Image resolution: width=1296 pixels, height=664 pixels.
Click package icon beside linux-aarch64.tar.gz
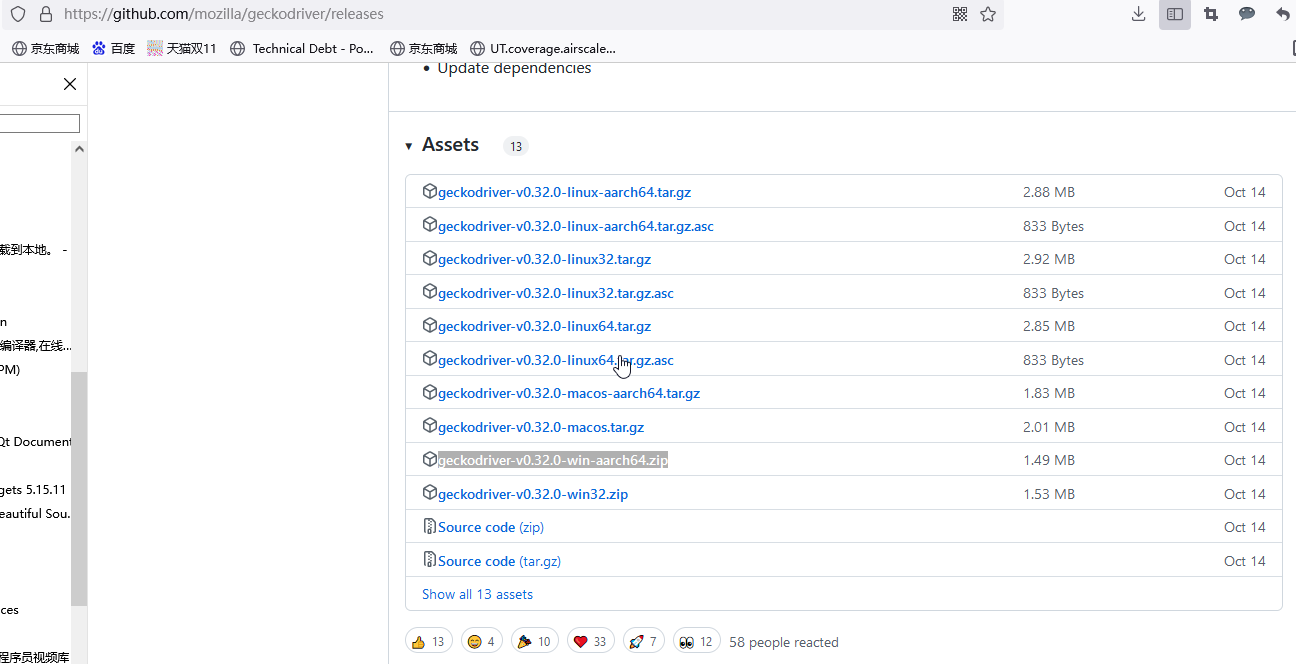(x=430, y=191)
